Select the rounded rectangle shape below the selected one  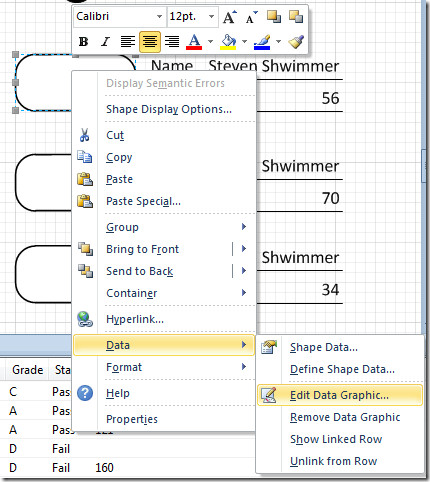click(x=43, y=182)
